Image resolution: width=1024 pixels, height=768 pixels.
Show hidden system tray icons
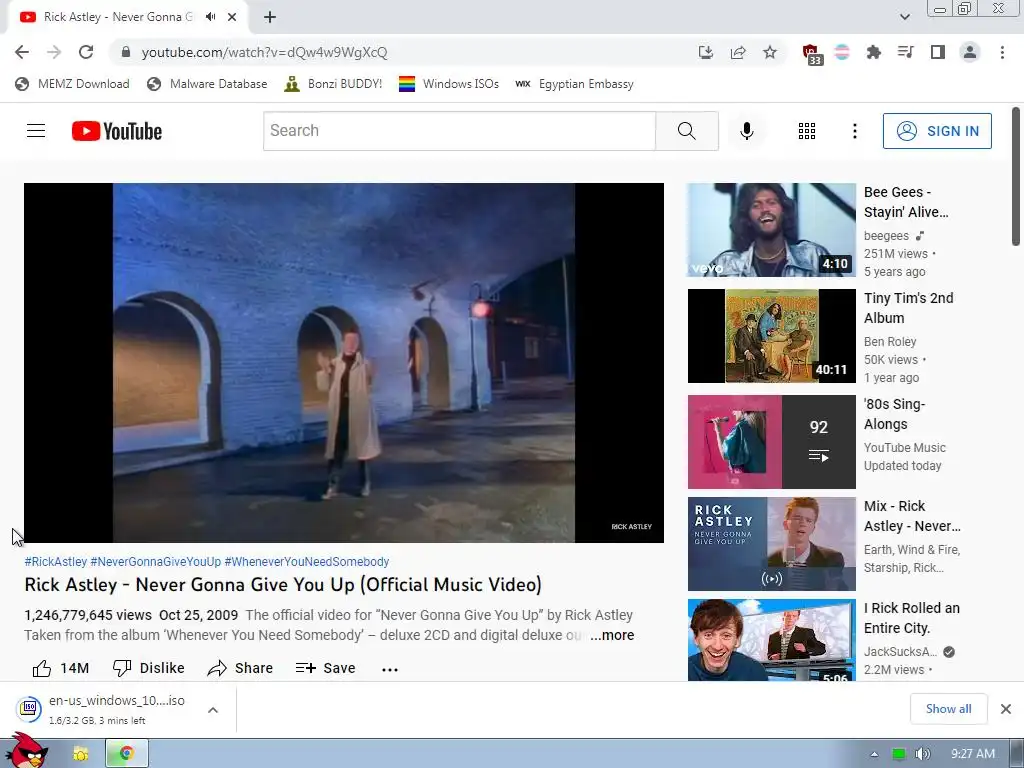tap(874, 754)
